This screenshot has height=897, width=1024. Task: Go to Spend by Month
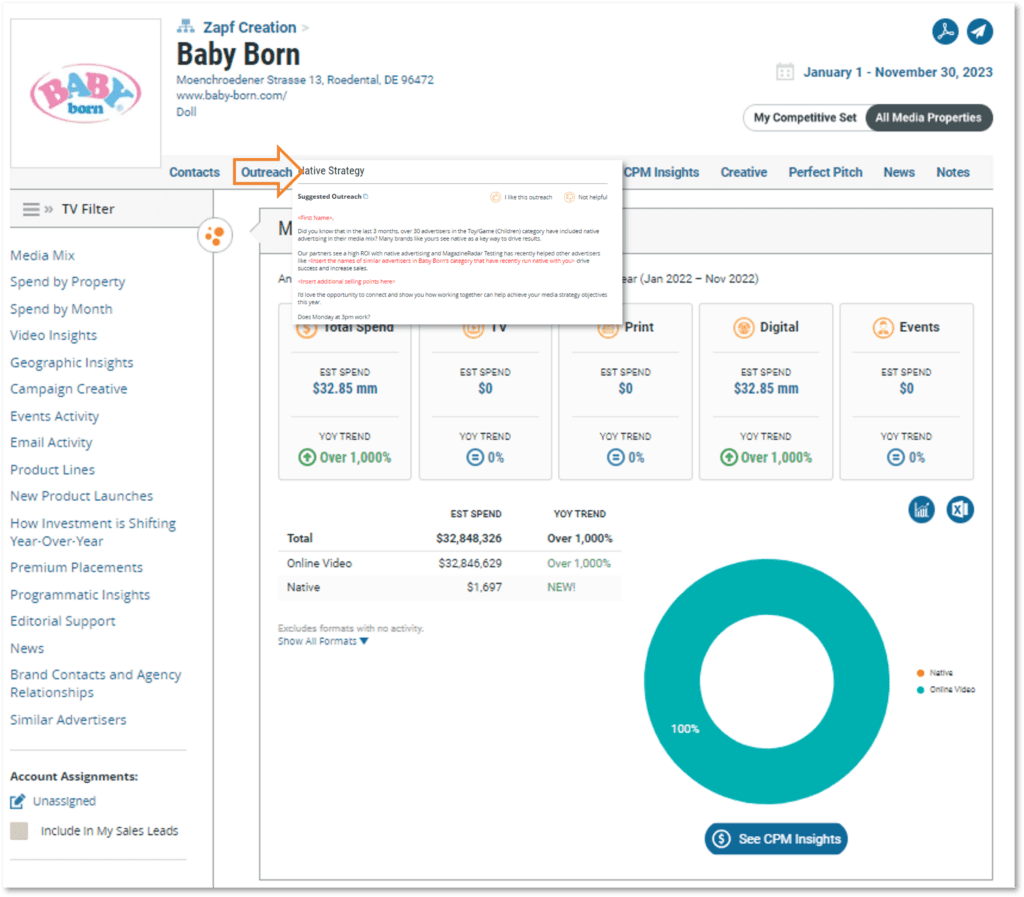[x=61, y=309]
